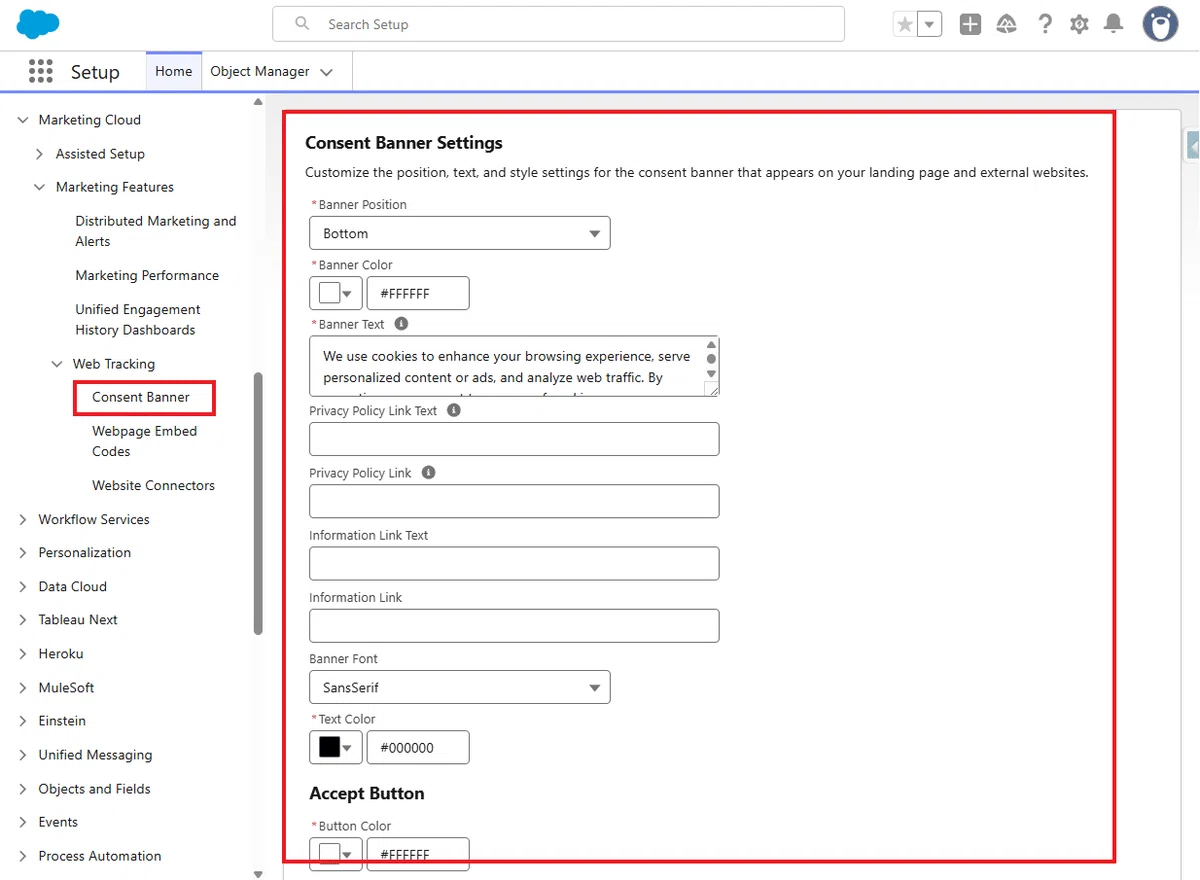Switch to the Home tab
This screenshot has height=880, width=1200.
click(x=174, y=71)
